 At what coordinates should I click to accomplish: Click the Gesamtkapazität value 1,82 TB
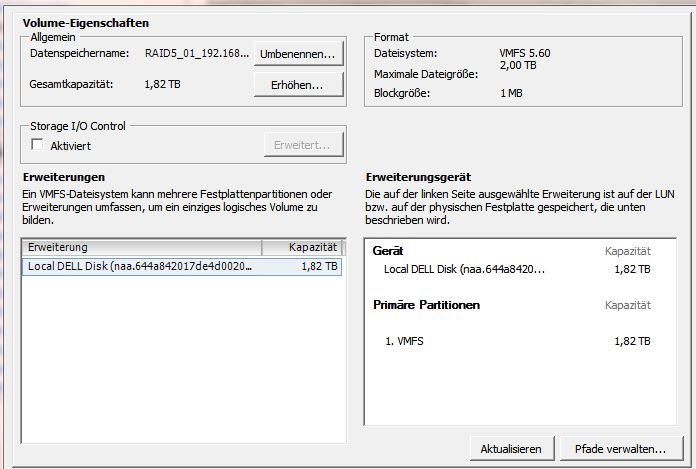(161, 85)
